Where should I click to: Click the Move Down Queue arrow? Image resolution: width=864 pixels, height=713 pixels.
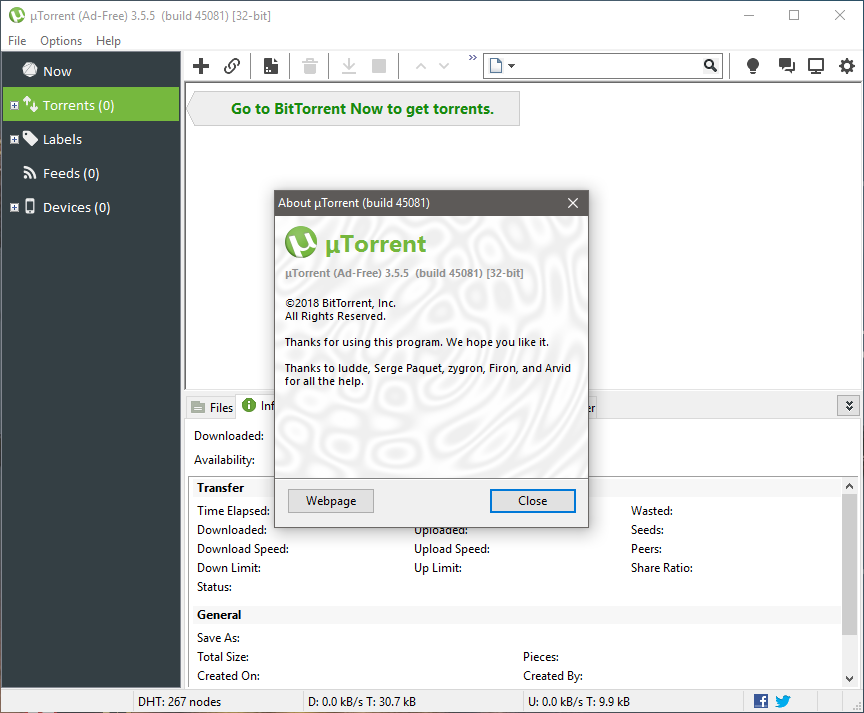click(444, 66)
